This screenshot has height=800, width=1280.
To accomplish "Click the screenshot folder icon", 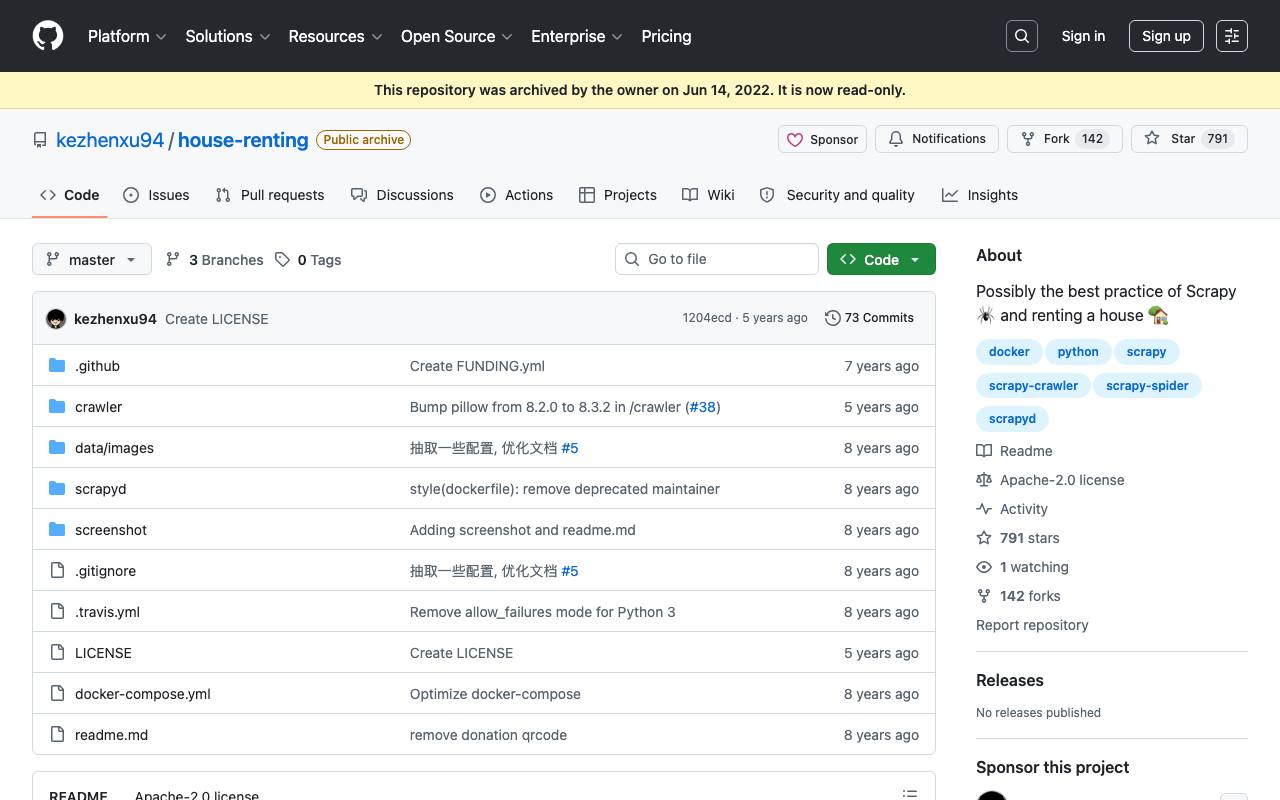I will pyautogui.click(x=57, y=530).
